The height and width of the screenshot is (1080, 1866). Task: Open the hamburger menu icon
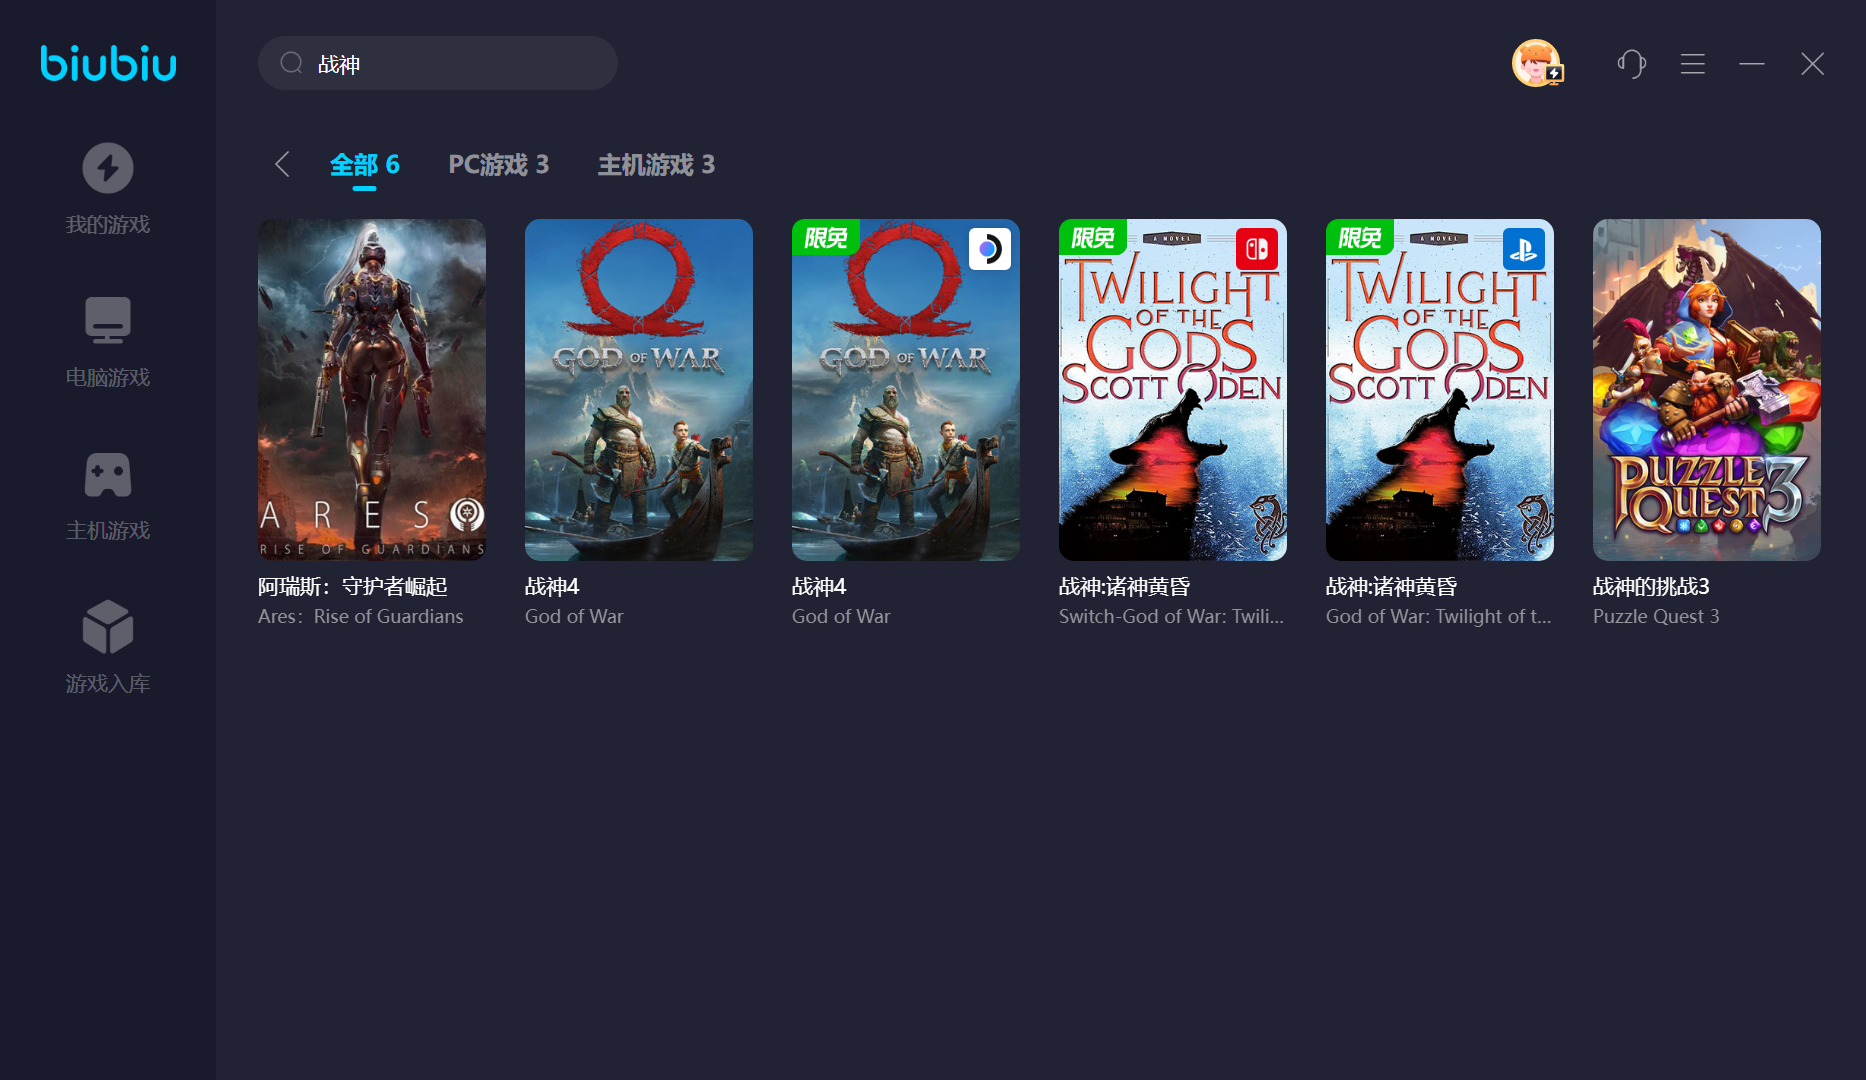(x=1692, y=64)
